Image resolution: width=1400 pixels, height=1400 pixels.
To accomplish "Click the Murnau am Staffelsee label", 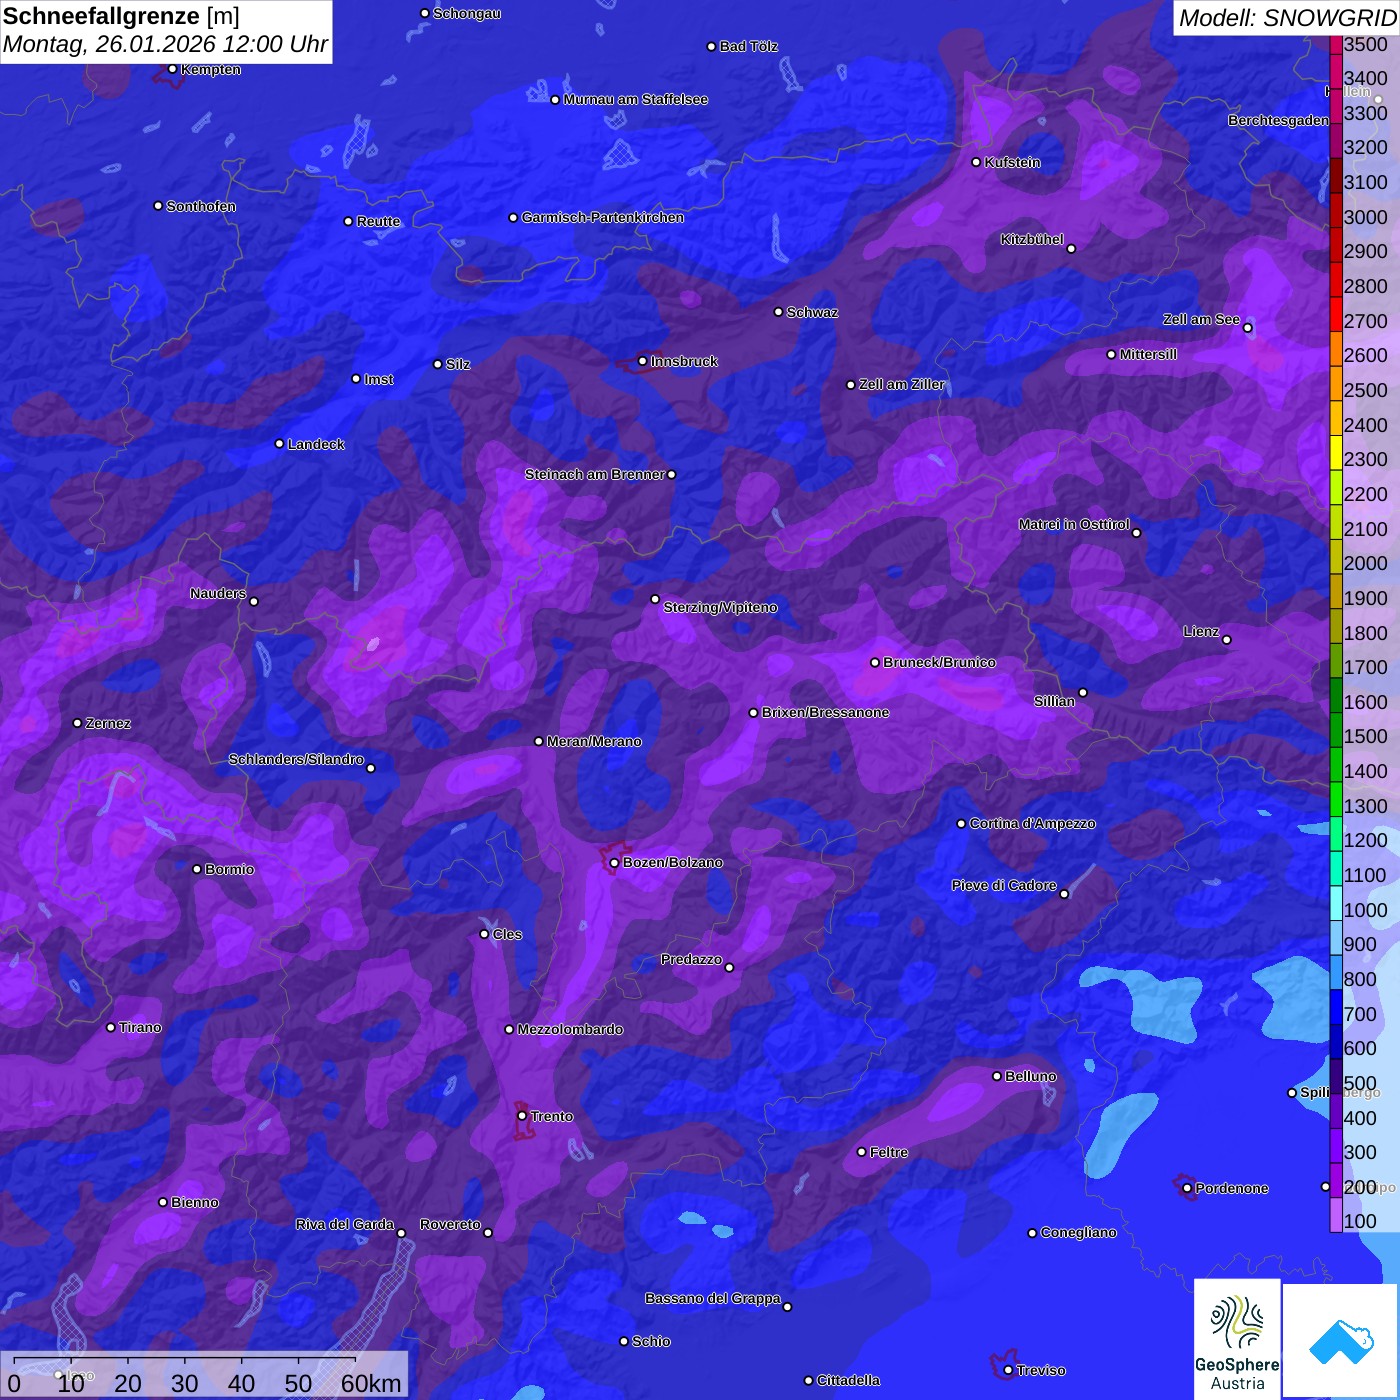I will pyautogui.click(x=636, y=99).
